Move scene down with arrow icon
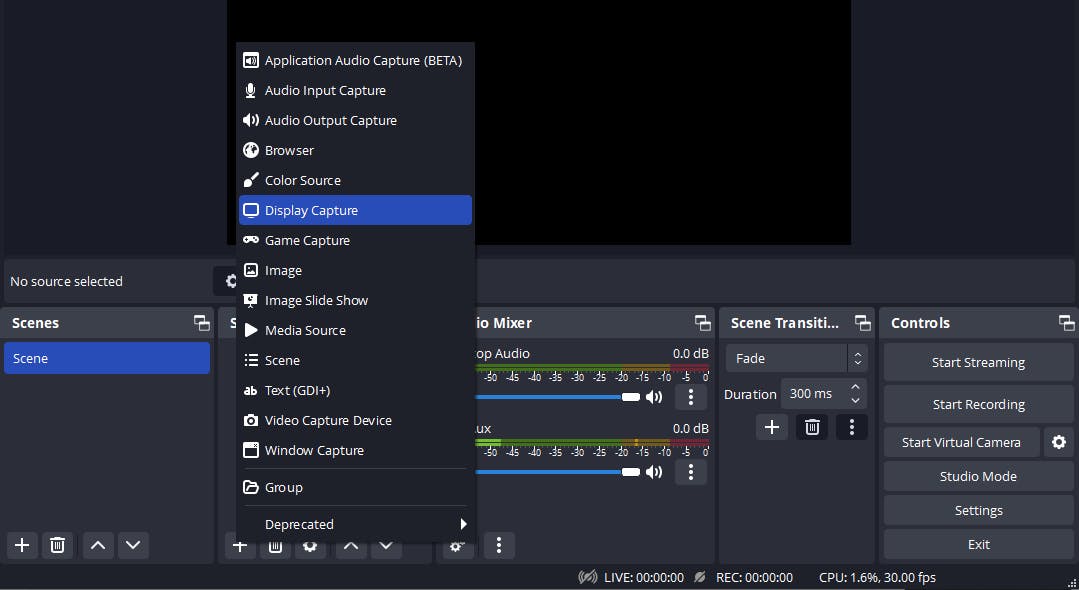This screenshot has height=590, width=1079. 133,545
